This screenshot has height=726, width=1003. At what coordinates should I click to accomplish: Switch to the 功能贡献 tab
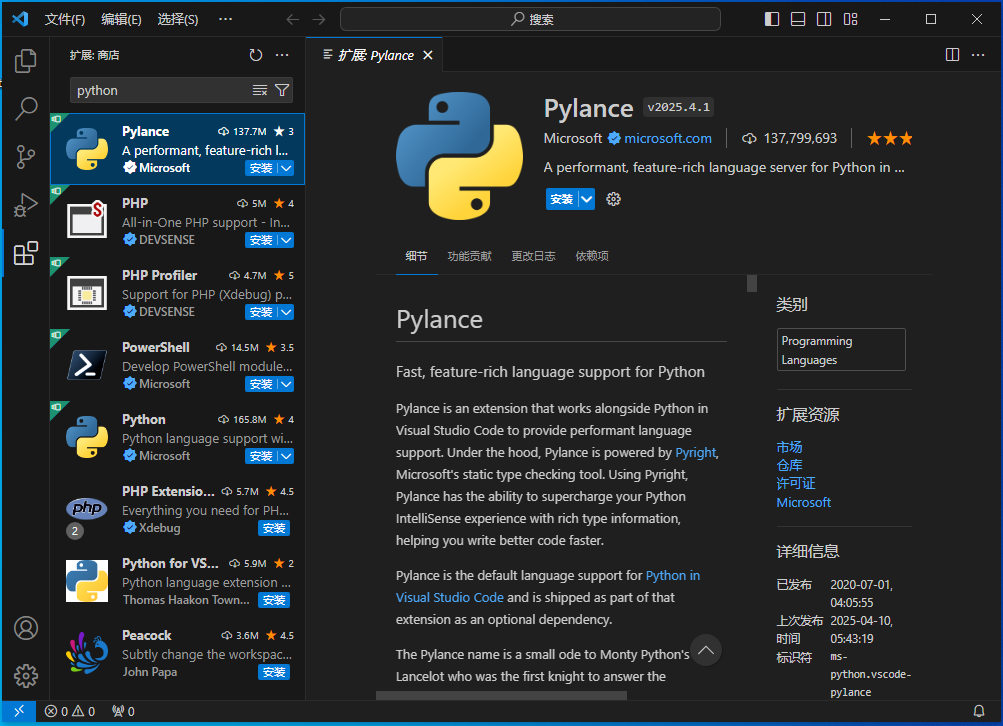pyautogui.click(x=470, y=256)
